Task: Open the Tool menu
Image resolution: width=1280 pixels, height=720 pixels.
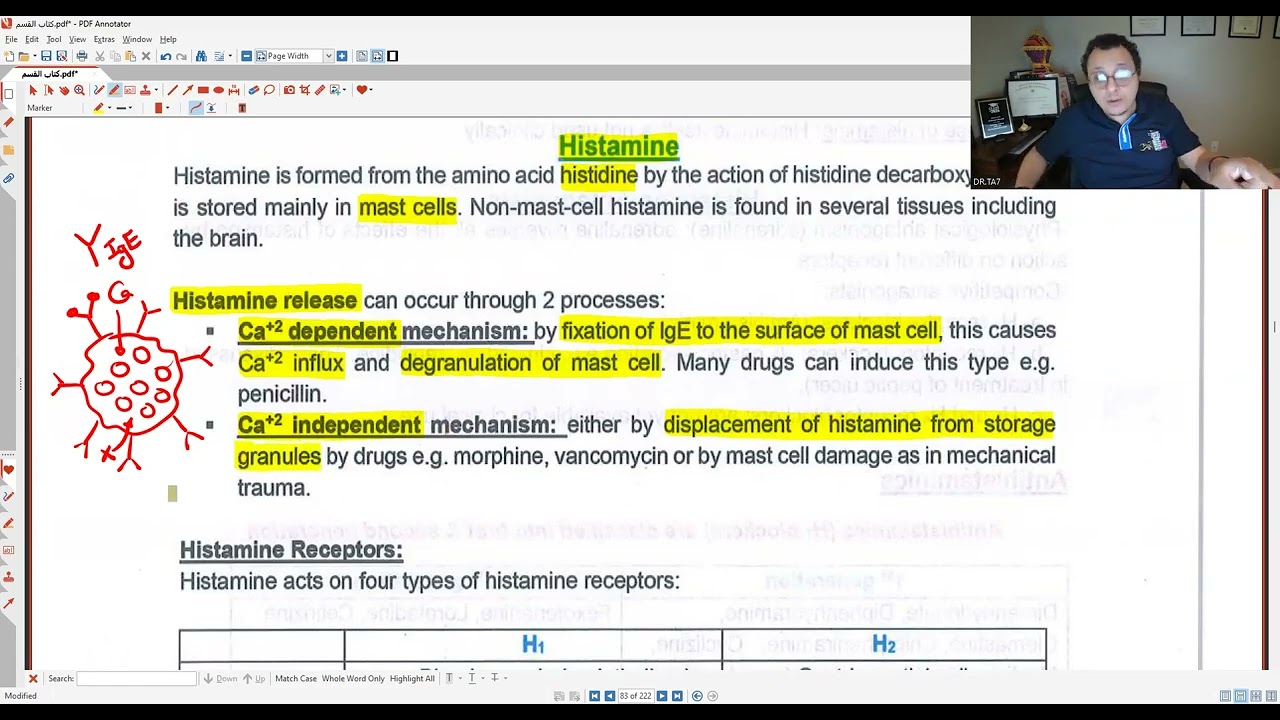Action: pos(54,39)
